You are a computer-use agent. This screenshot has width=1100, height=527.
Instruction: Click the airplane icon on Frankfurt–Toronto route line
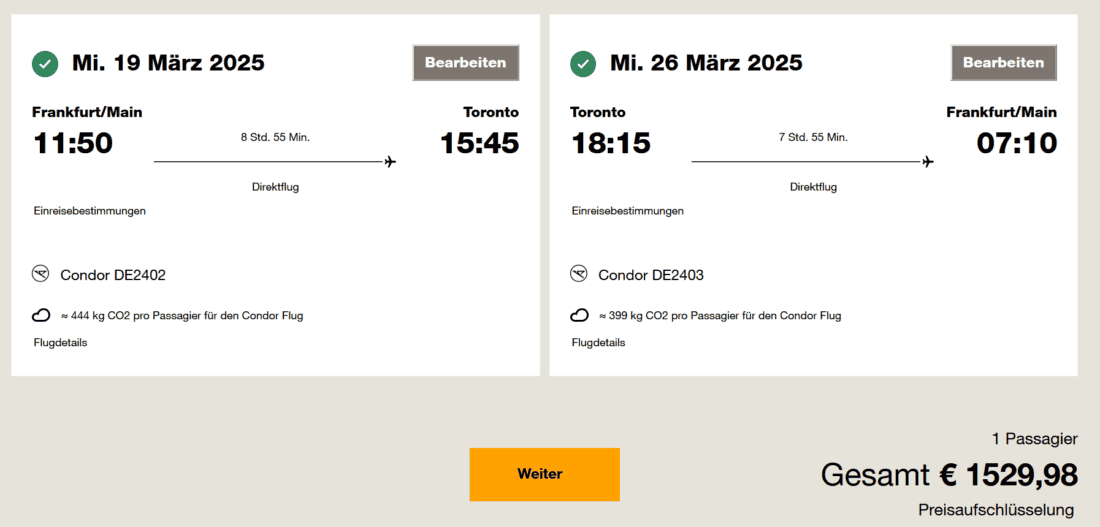(x=390, y=162)
